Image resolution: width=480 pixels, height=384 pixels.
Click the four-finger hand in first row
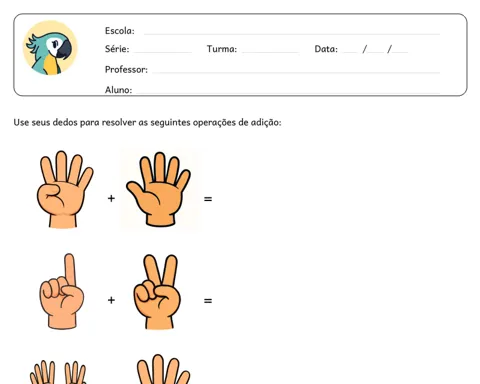64,189
